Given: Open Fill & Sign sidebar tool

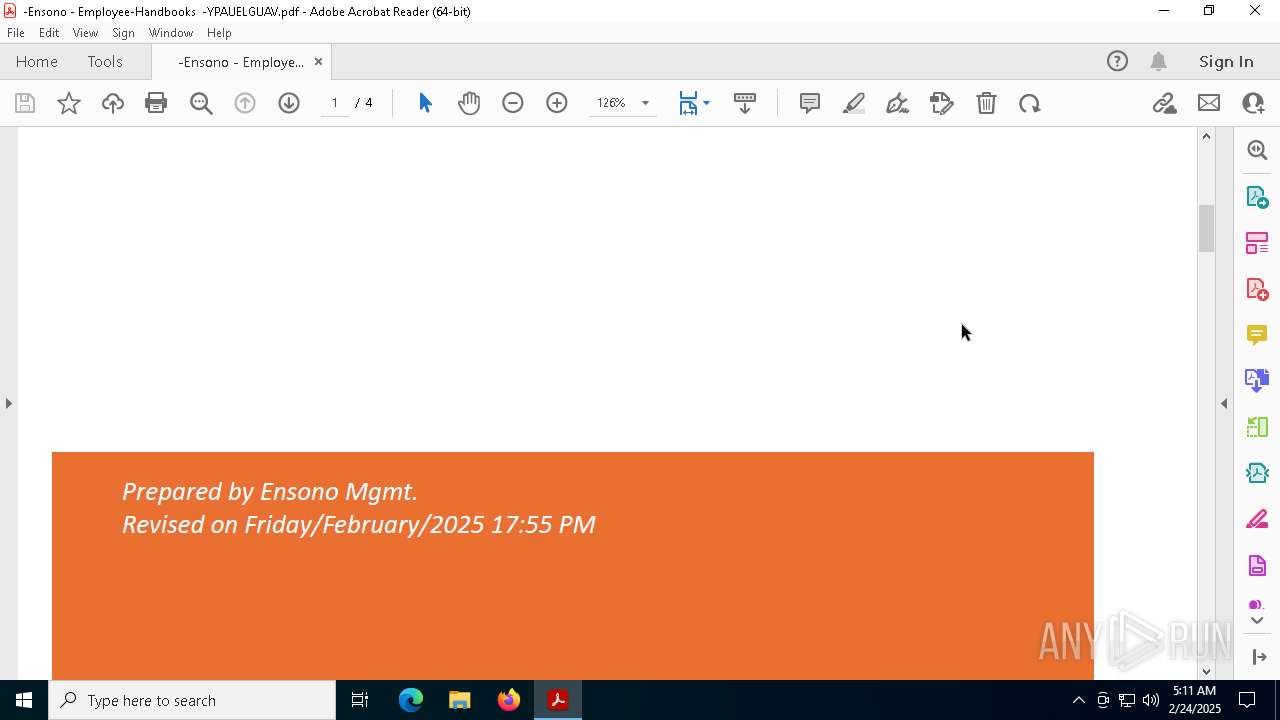Looking at the screenshot, I should (x=1257, y=520).
